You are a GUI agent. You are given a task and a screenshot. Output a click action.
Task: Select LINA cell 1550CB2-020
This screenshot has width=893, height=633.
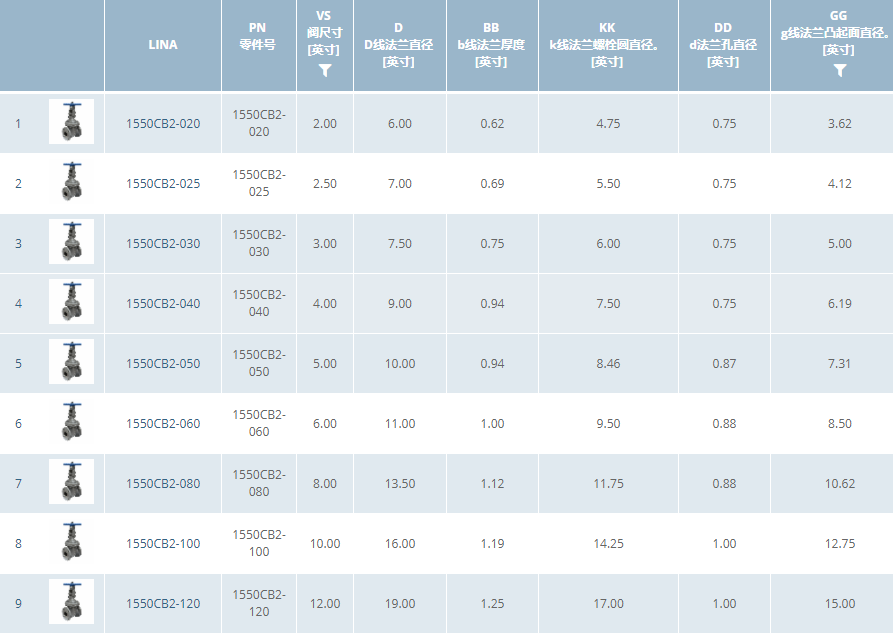point(163,124)
